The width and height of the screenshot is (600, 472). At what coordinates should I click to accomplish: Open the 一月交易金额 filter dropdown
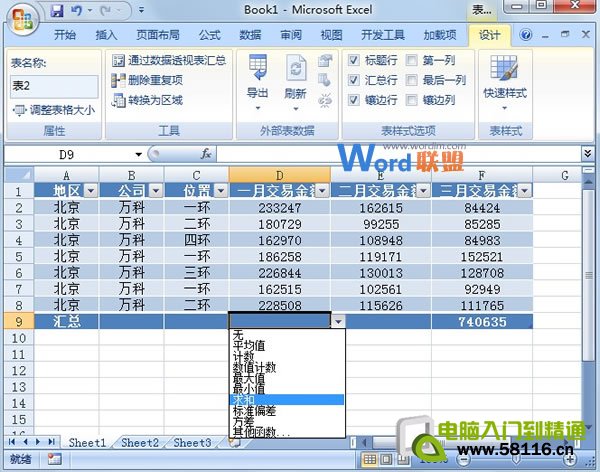click(322, 190)
